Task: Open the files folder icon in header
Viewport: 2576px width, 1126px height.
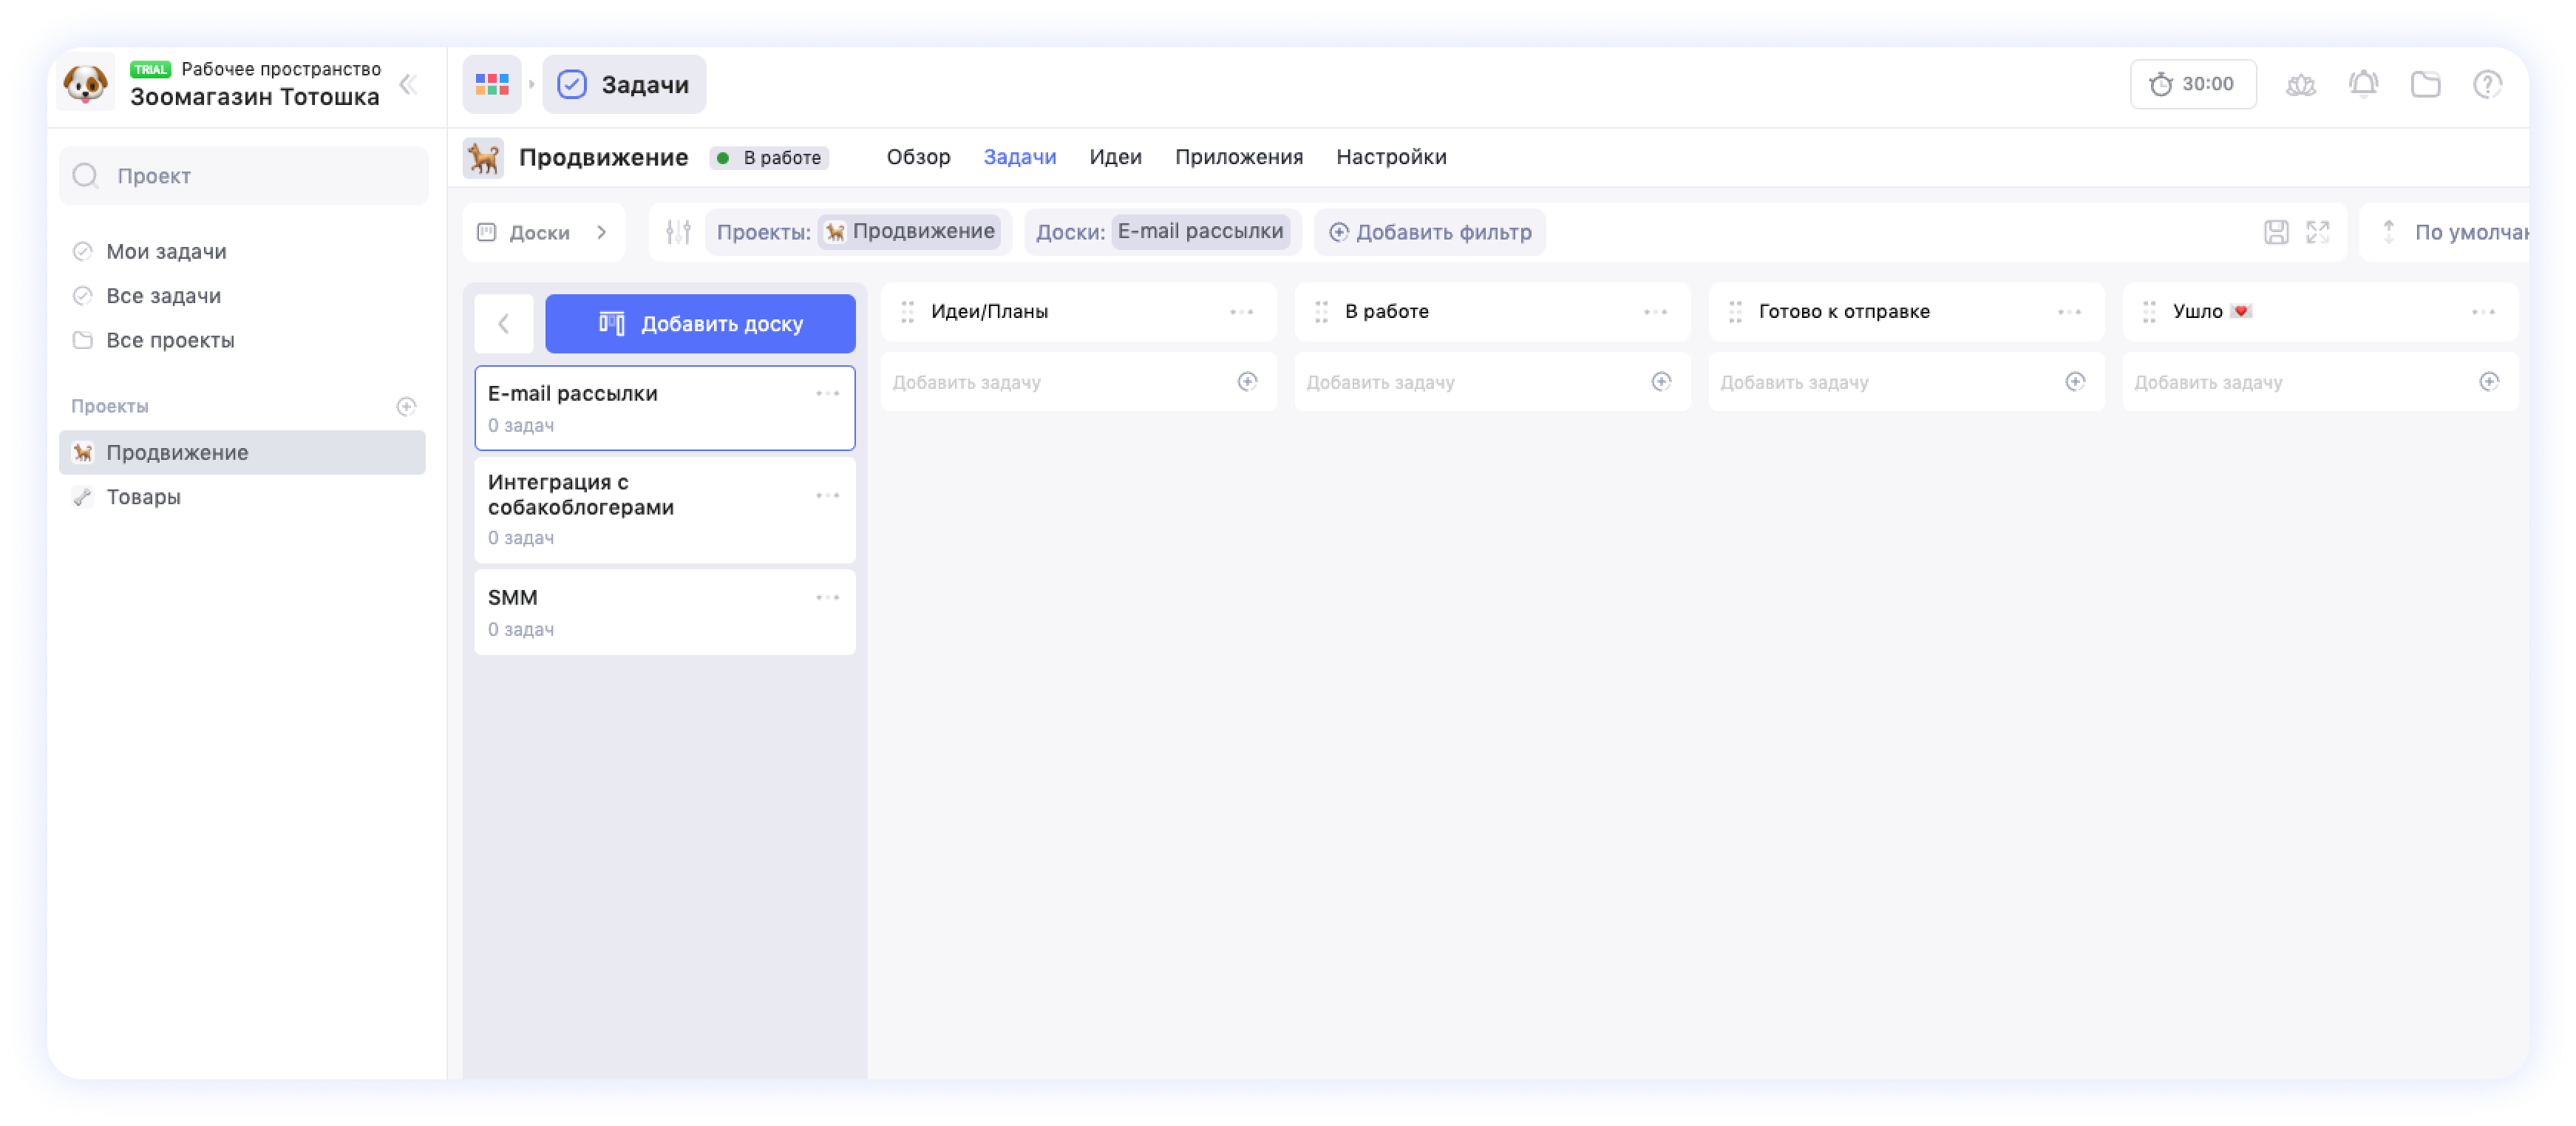Action: (2425, 85)
